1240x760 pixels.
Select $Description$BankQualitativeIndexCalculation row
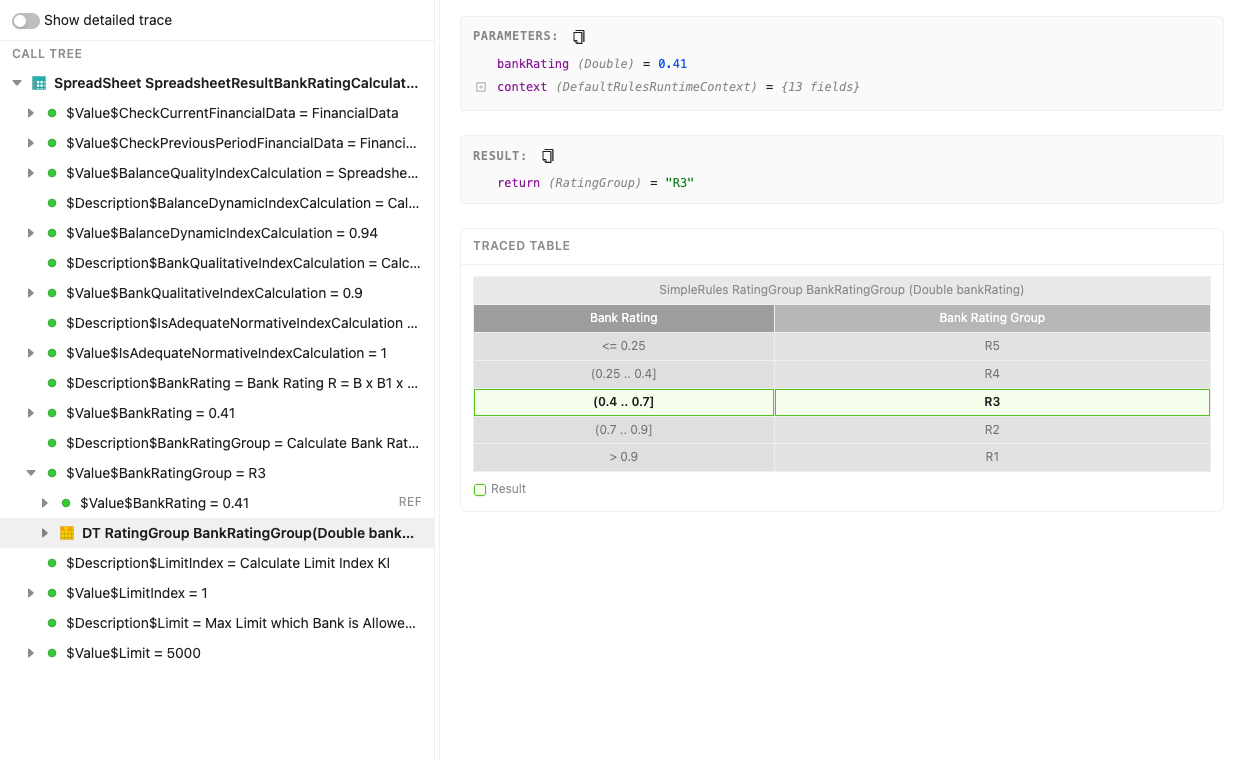tap(217, 263)
